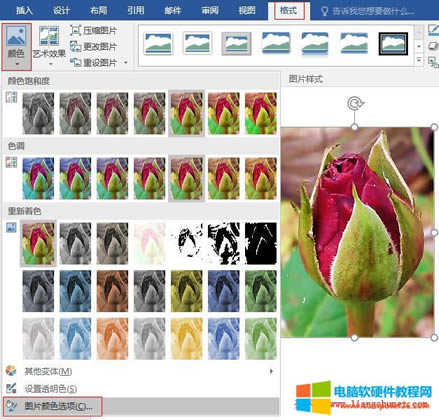
Task: Apply the black double-frame picture style
Action: [393, 43]
